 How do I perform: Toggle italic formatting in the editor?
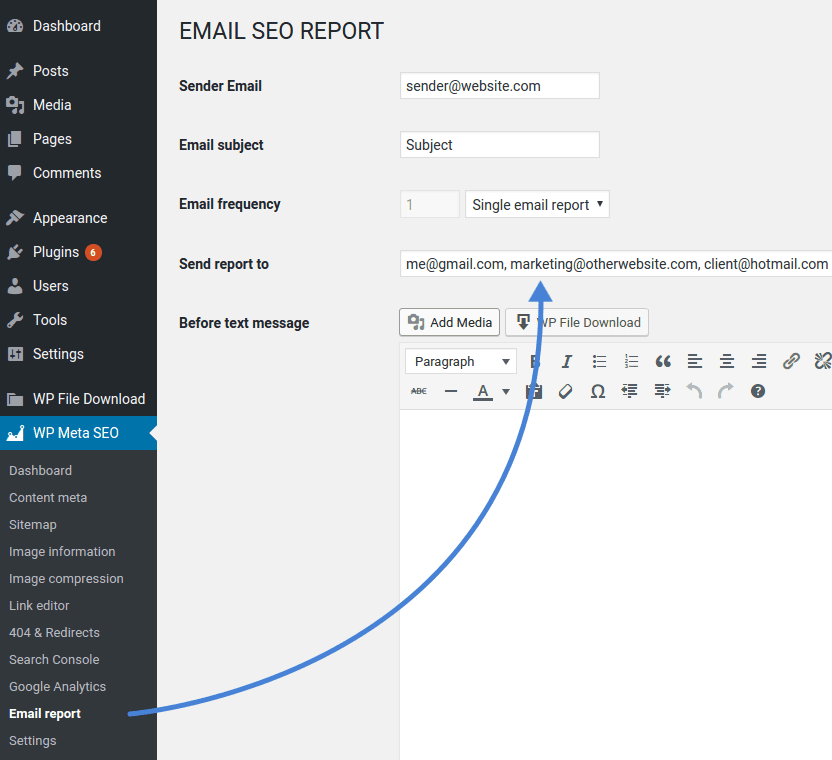tap(567, 361)
